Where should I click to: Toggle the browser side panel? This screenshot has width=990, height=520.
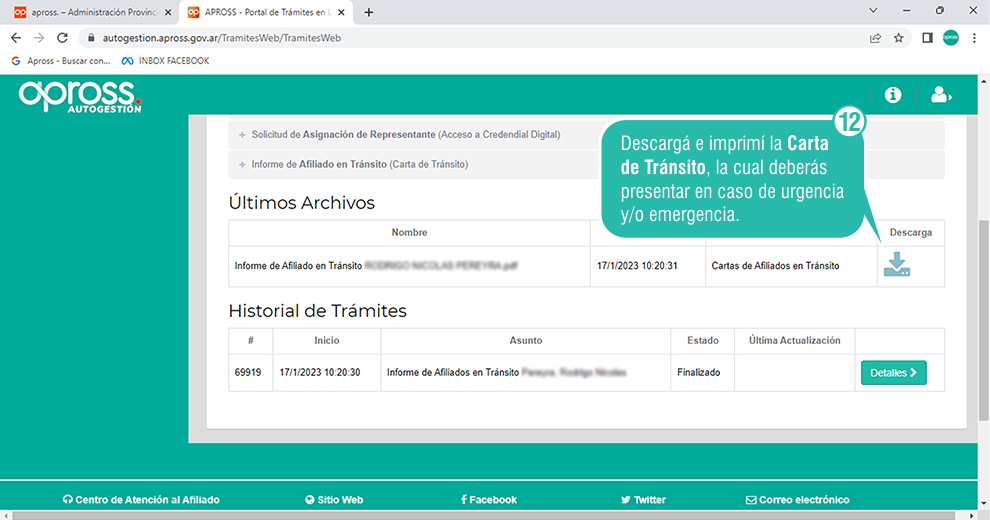(927, 38)
